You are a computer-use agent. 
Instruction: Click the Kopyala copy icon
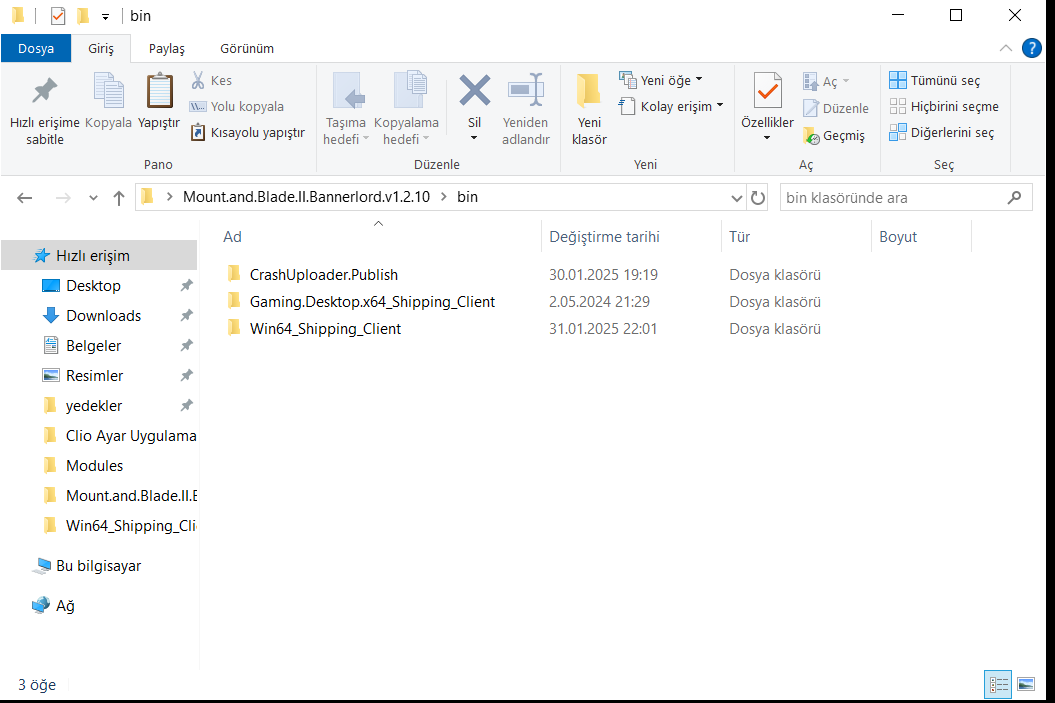tap(108, 91)
